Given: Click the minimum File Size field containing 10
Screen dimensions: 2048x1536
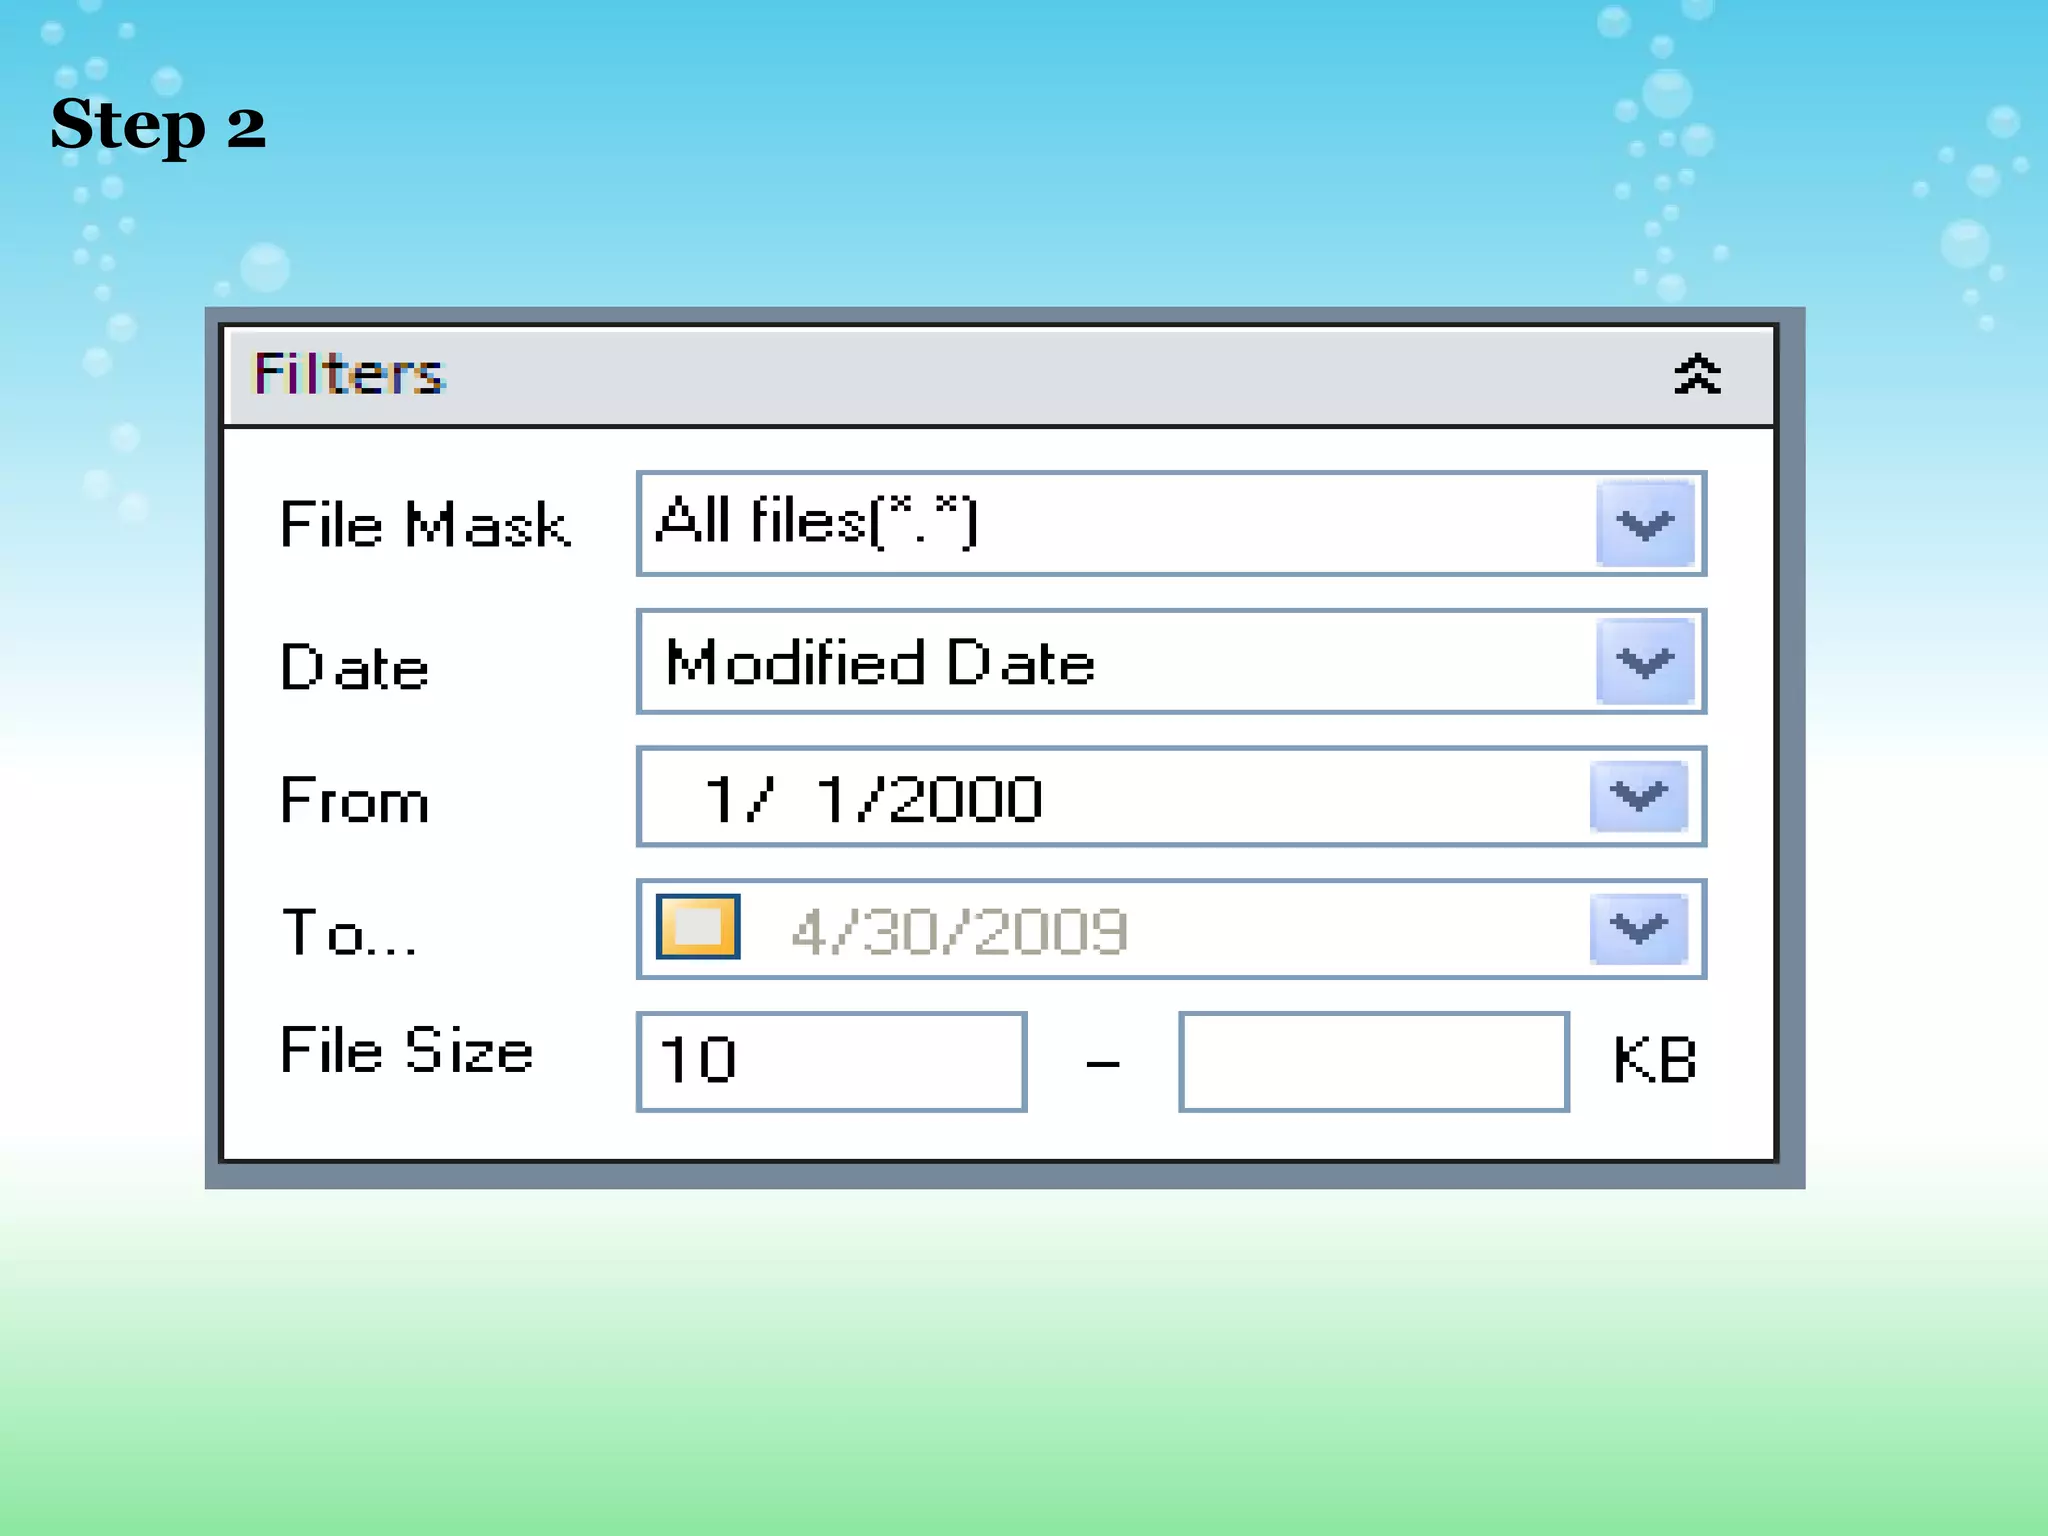Looking at the screenshot, I should pos(831,1061).
